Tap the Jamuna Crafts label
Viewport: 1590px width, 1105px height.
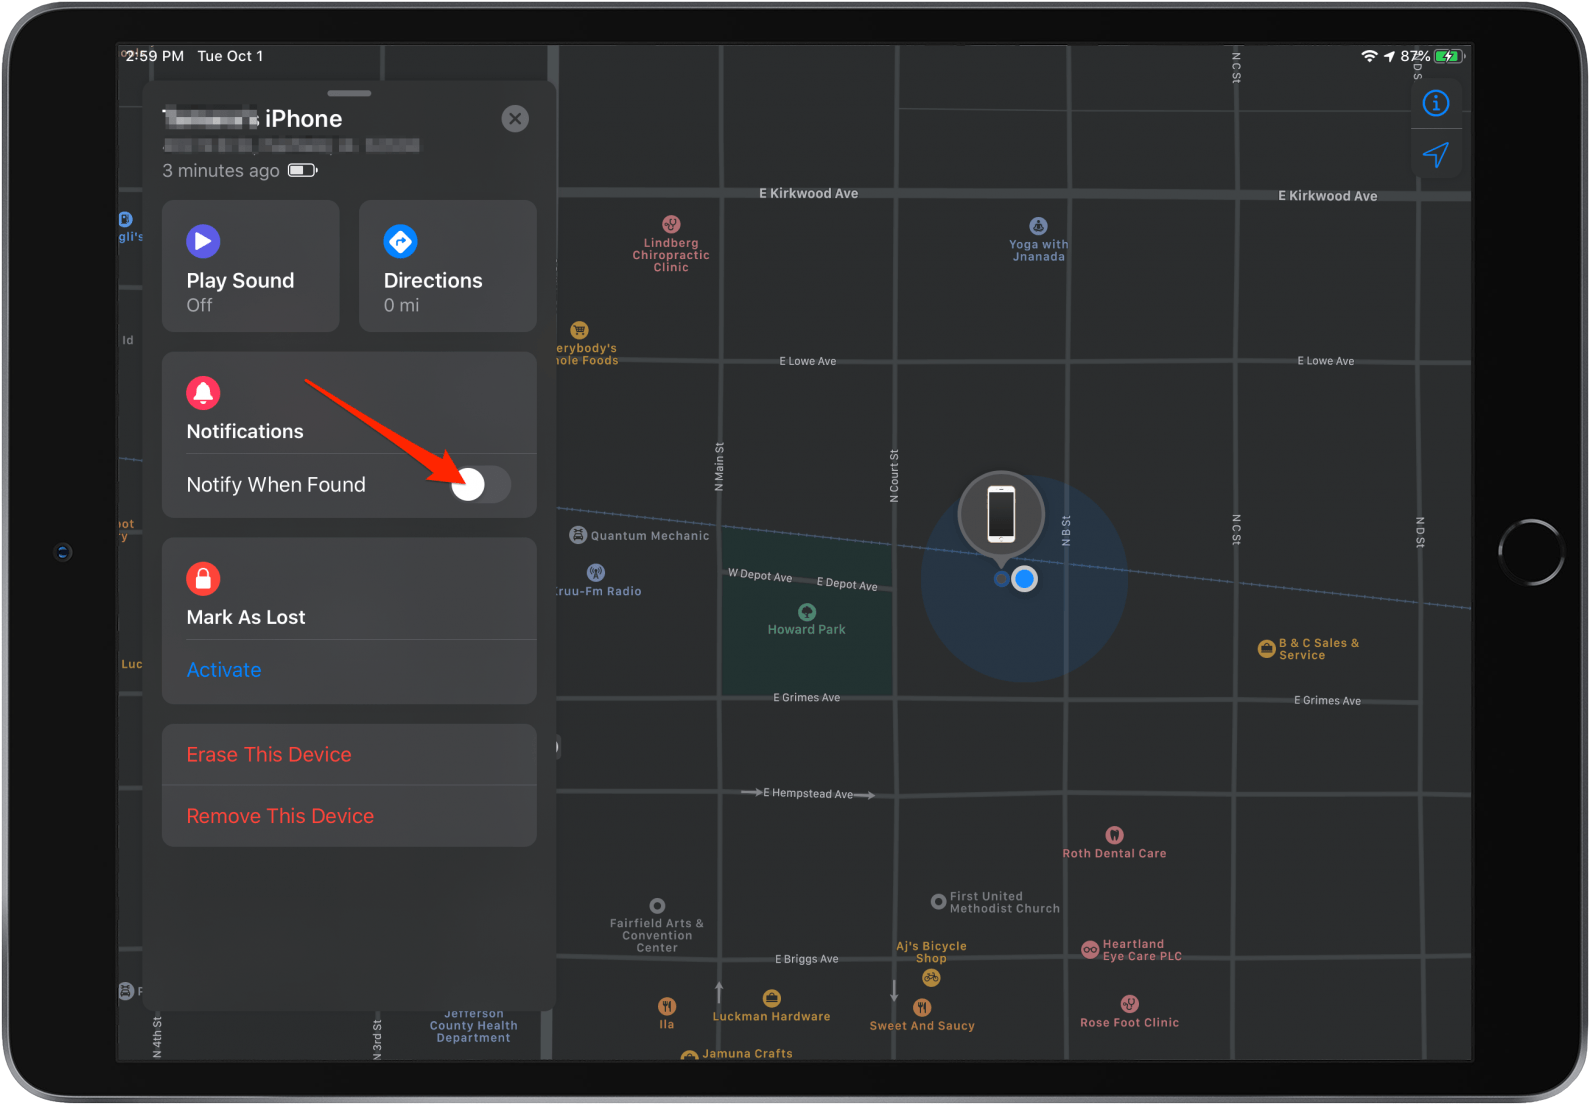click(747, 1054)
